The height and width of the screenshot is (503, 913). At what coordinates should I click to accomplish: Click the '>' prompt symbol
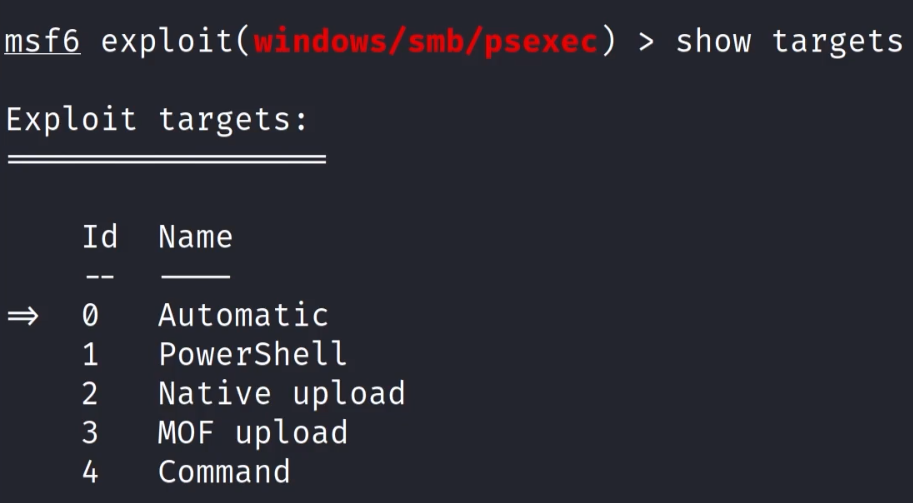point(647,42)
